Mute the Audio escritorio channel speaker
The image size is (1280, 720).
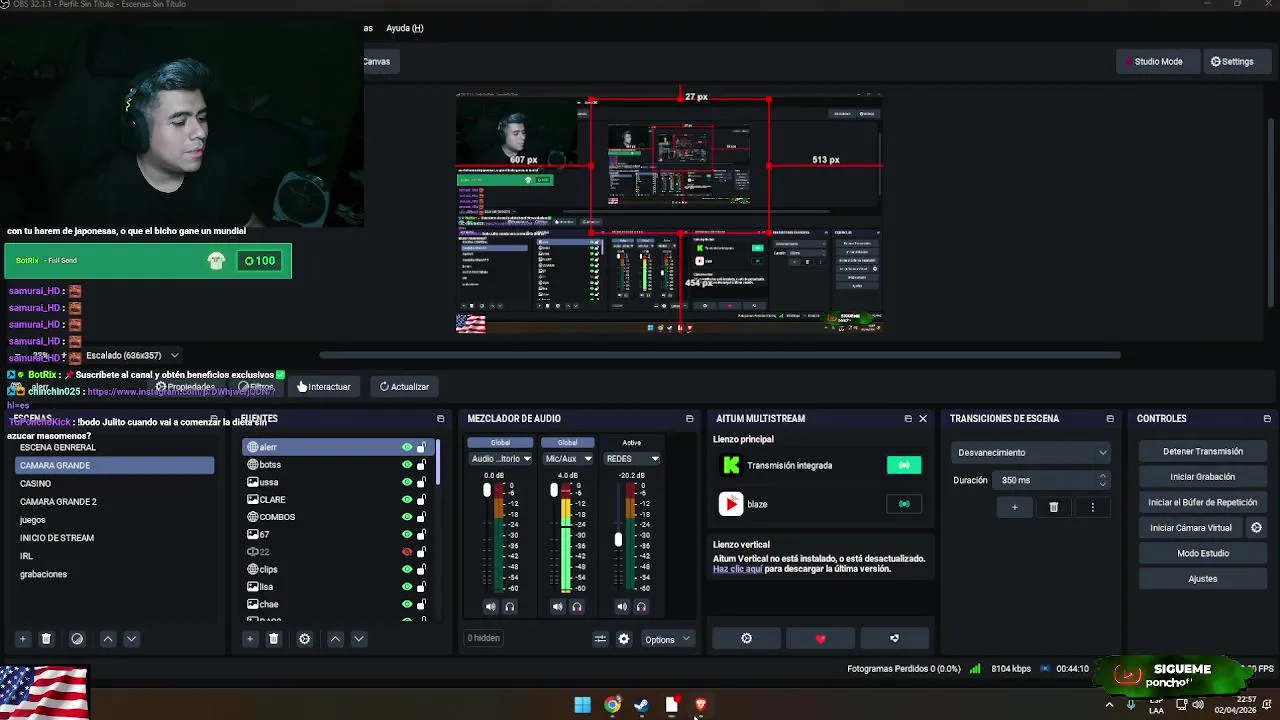point(490,606)
